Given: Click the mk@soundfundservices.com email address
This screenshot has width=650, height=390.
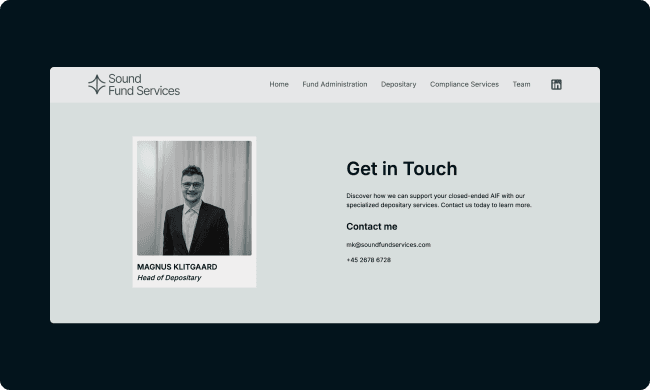Looking at the screenshot, I should point(388,245).
